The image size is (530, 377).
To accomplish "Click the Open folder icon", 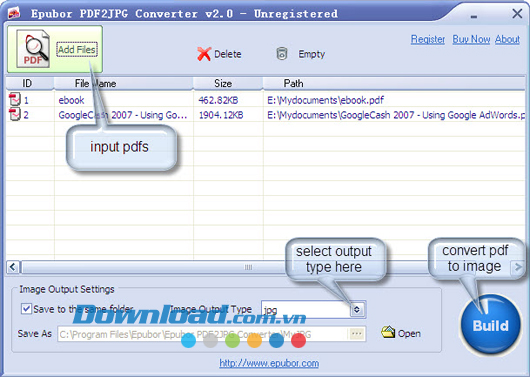I will 388,333.
